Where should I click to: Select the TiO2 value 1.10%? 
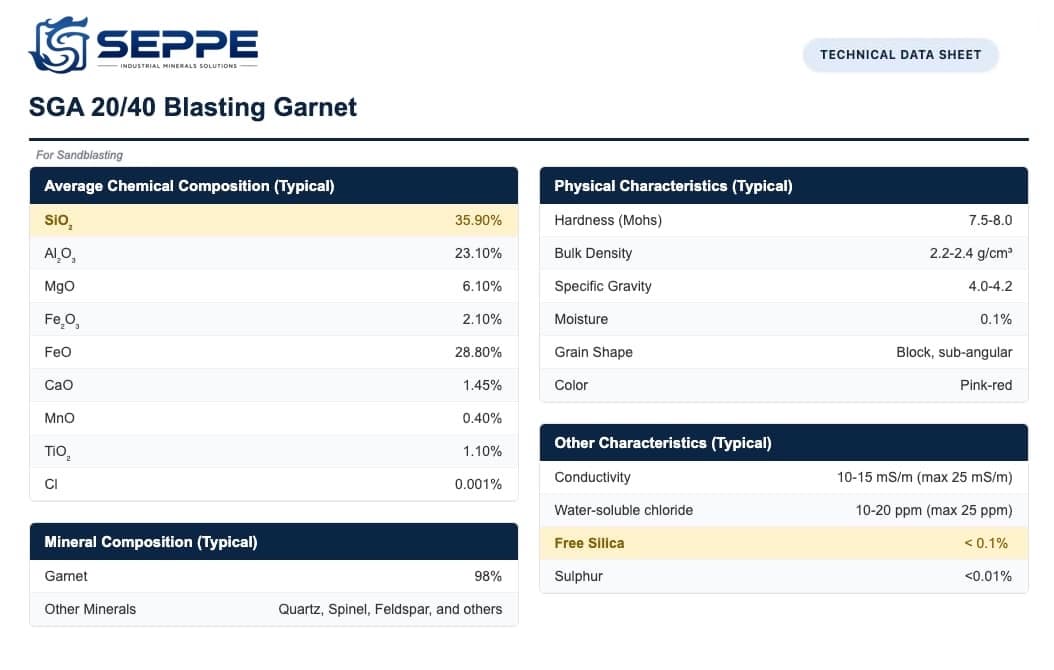[482, 451]
